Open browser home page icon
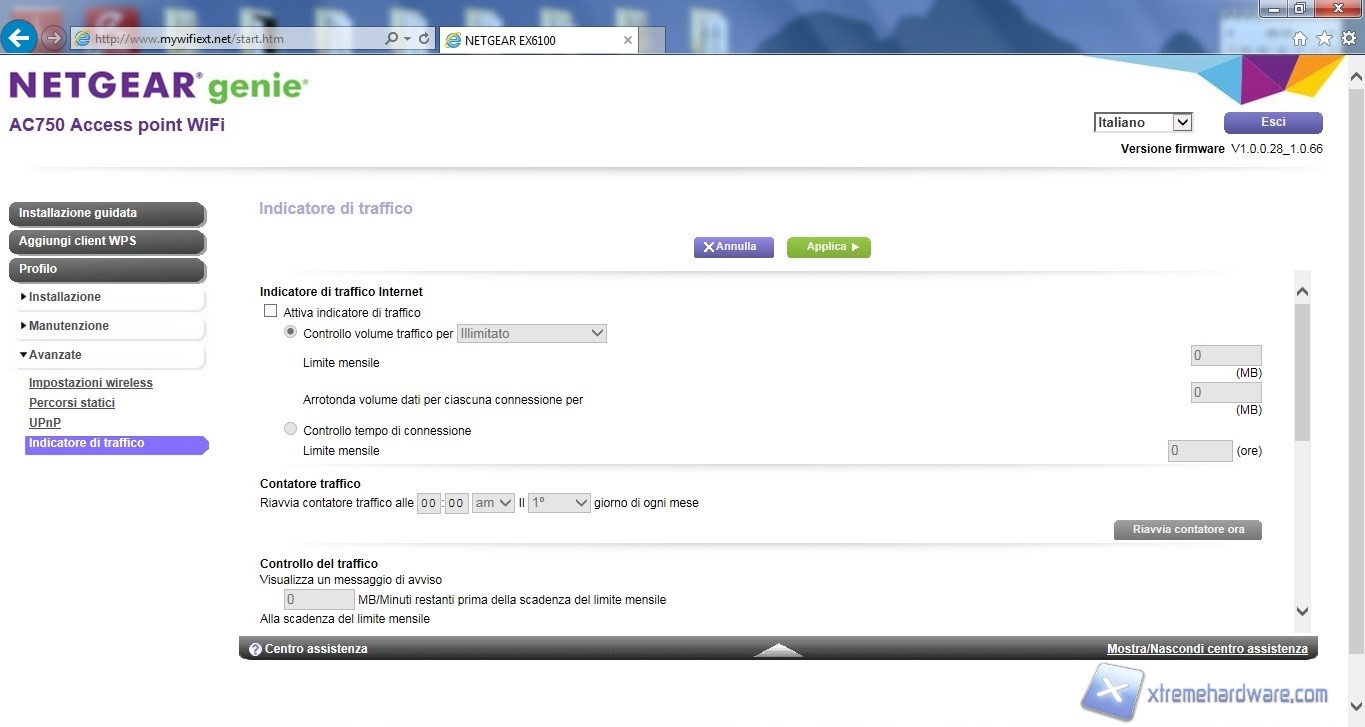This screenshot has height=727, width=1365. coord(1300,39)
